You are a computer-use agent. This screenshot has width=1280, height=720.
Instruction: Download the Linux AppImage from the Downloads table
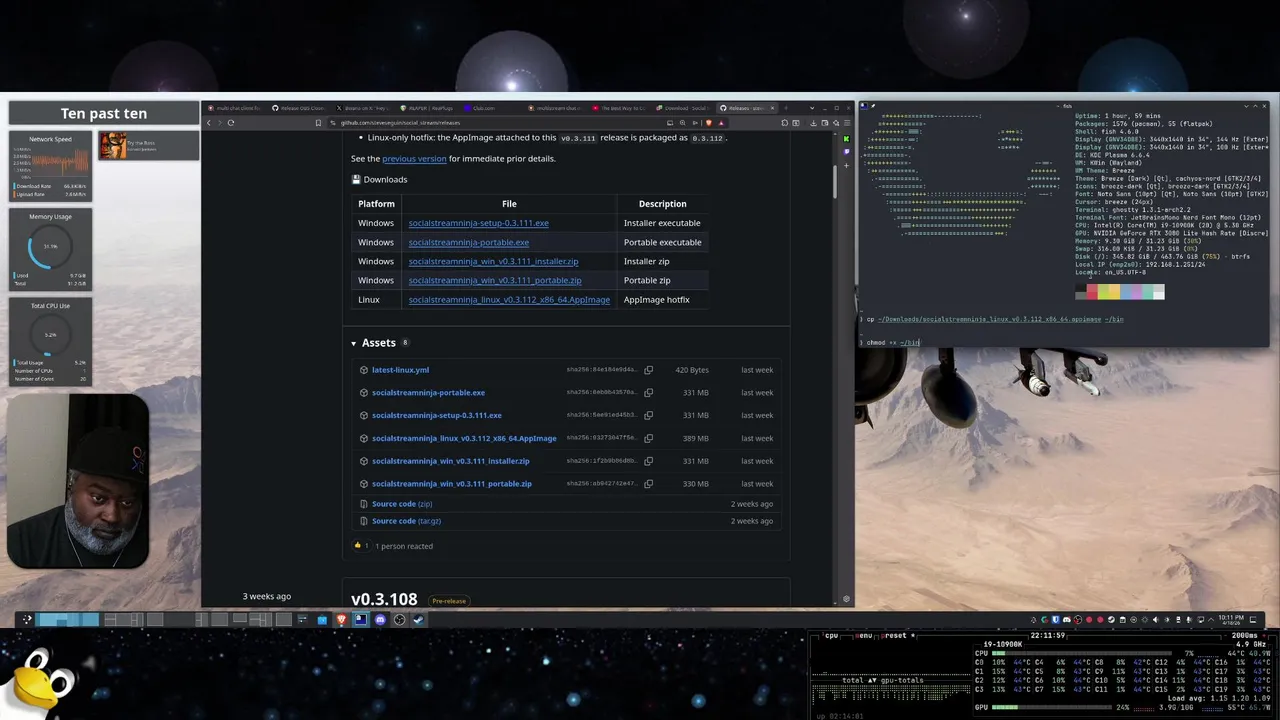509,300
